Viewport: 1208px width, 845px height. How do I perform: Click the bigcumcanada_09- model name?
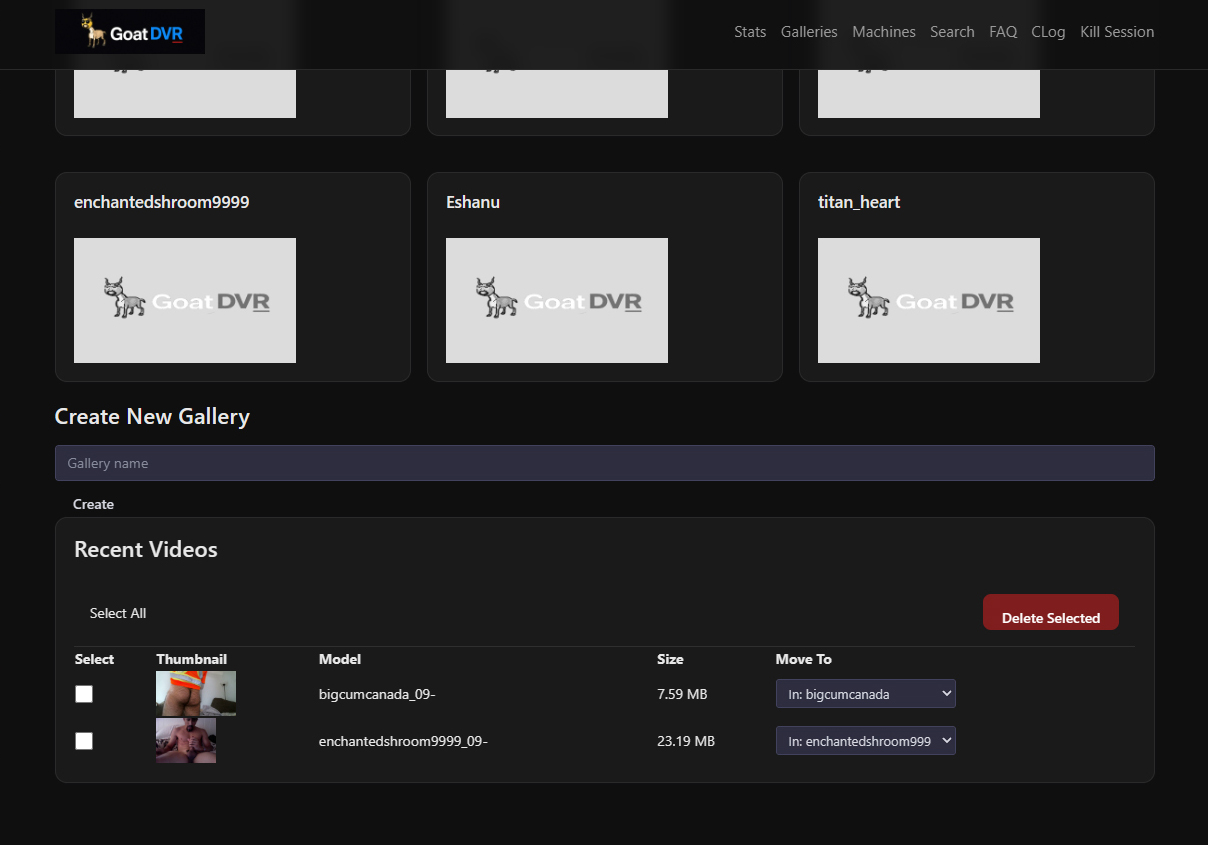377,694
